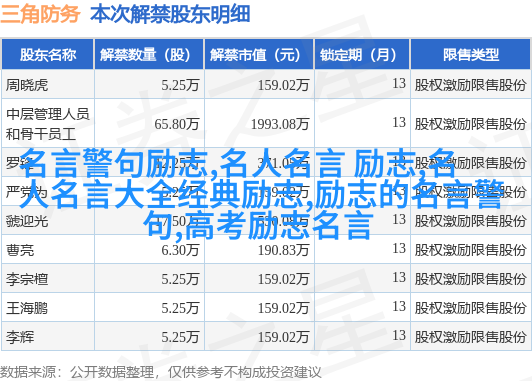
Task: Select the 中层管理人员和骨干员工 row name
Action: [48, 124]
